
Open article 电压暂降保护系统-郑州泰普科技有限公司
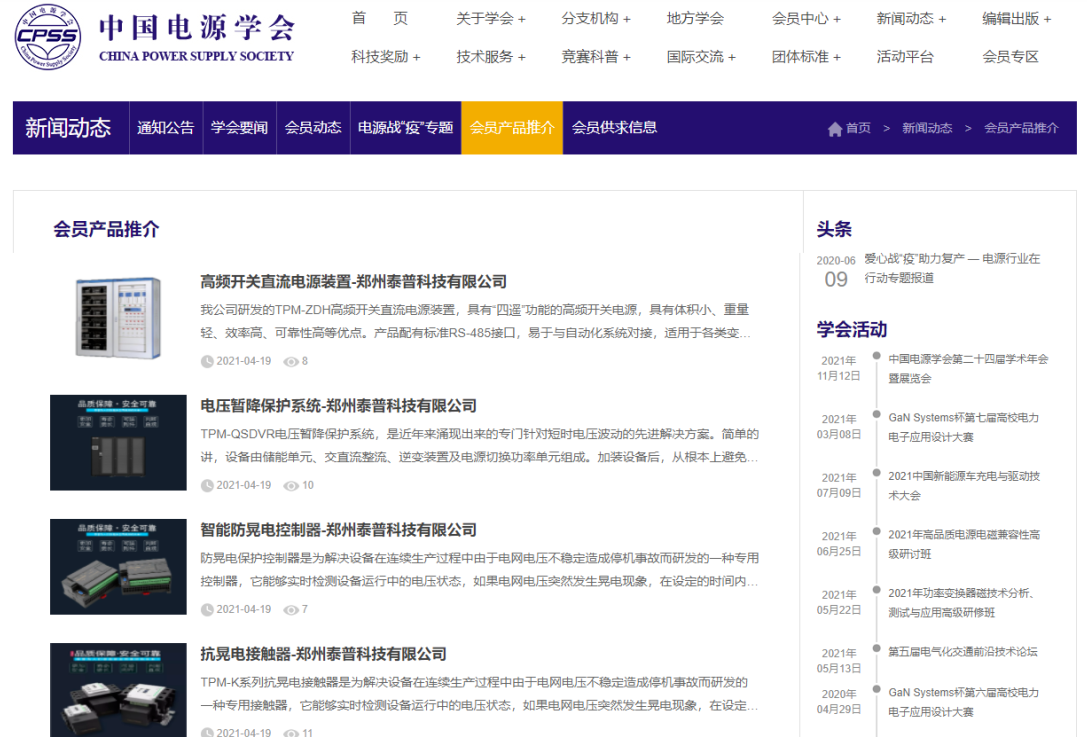[x=338, y=406]
